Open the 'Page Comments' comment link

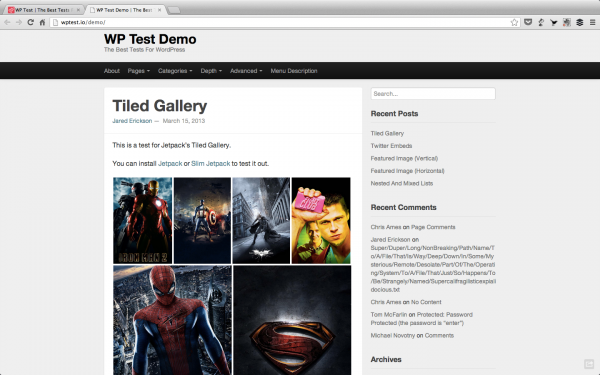[433, 227]
